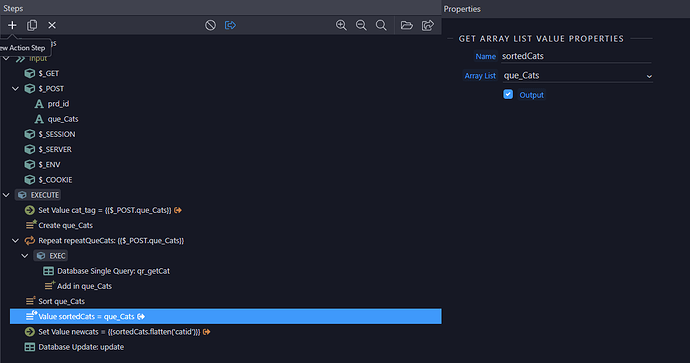Screen dimensions: 690x363
Task: Duplicate the selected step using copy icon
Action: (x=32, y=25)
